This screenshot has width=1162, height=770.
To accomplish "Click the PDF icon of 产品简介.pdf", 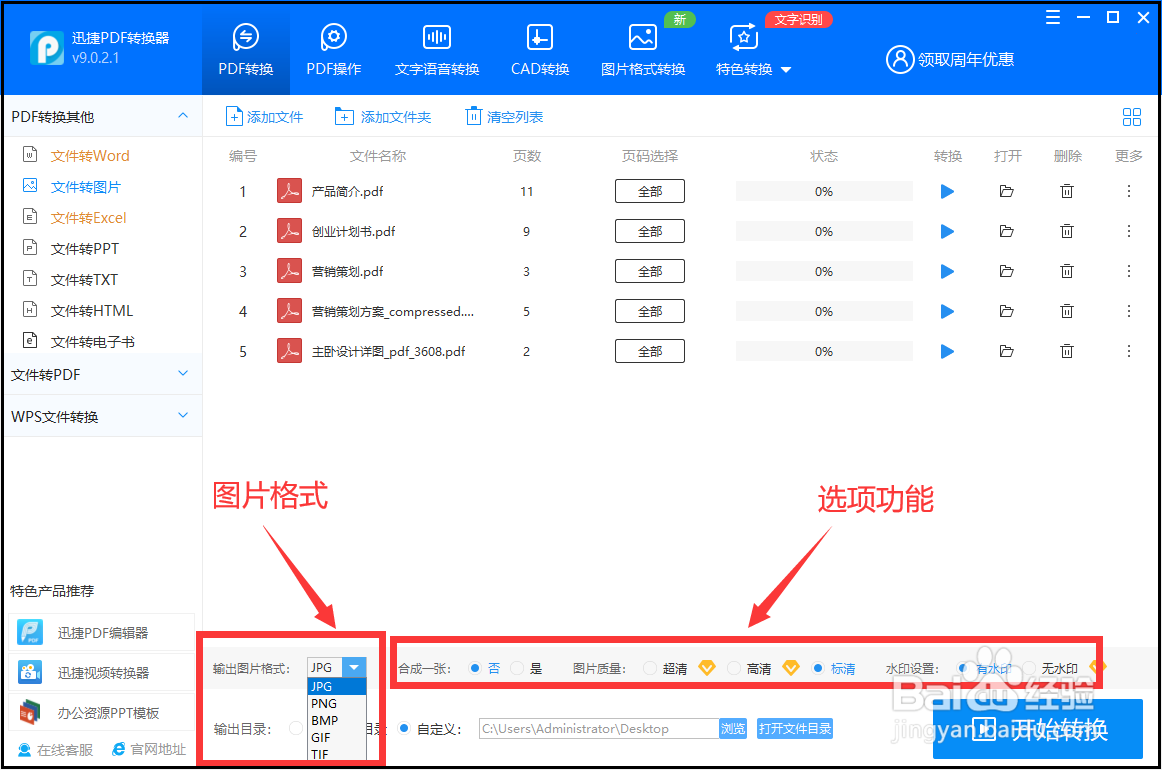I will tap(289, 191).
